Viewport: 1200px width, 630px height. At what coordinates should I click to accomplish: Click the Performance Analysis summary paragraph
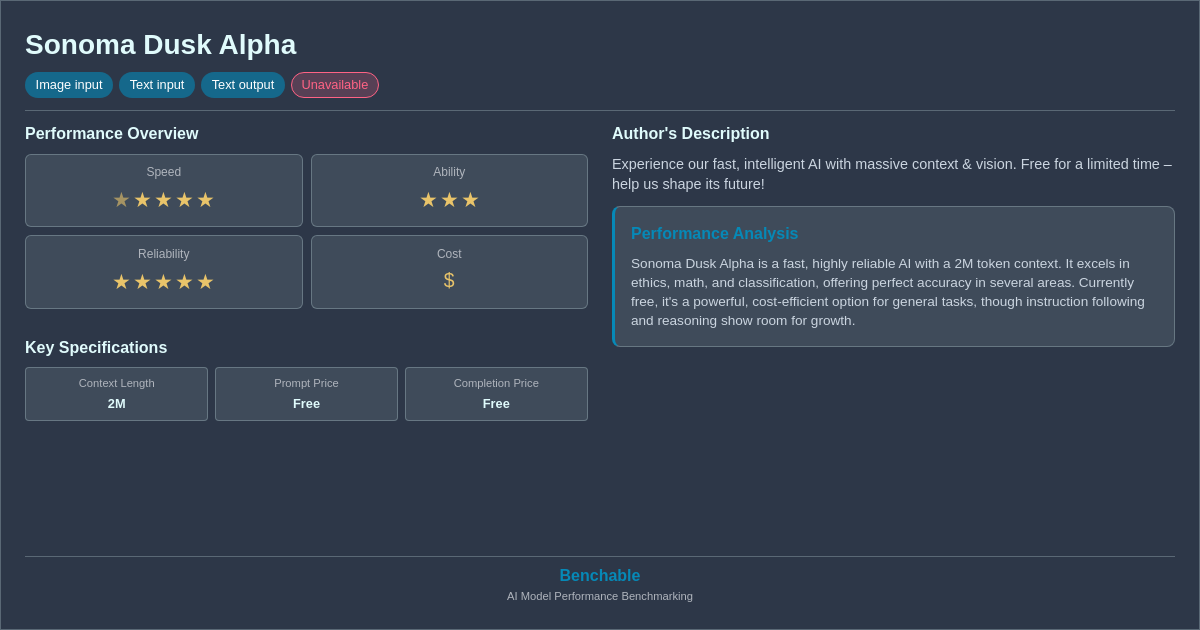coord(891,292)
